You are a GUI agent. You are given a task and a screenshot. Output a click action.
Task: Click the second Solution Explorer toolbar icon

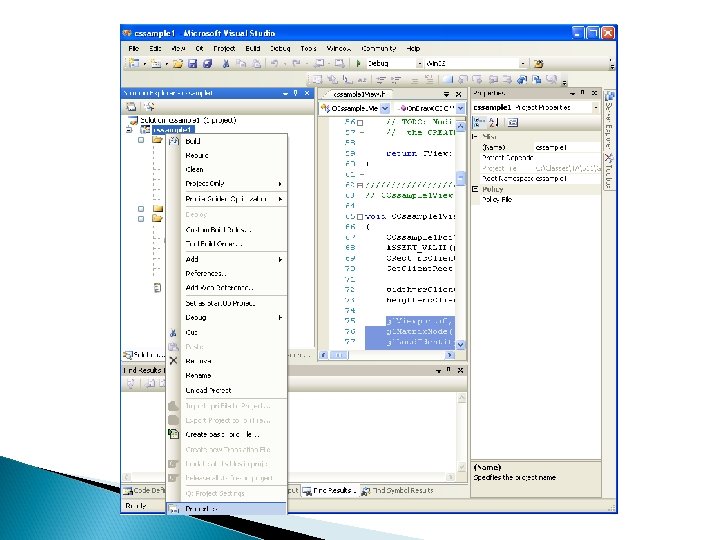tap(149, 107)
